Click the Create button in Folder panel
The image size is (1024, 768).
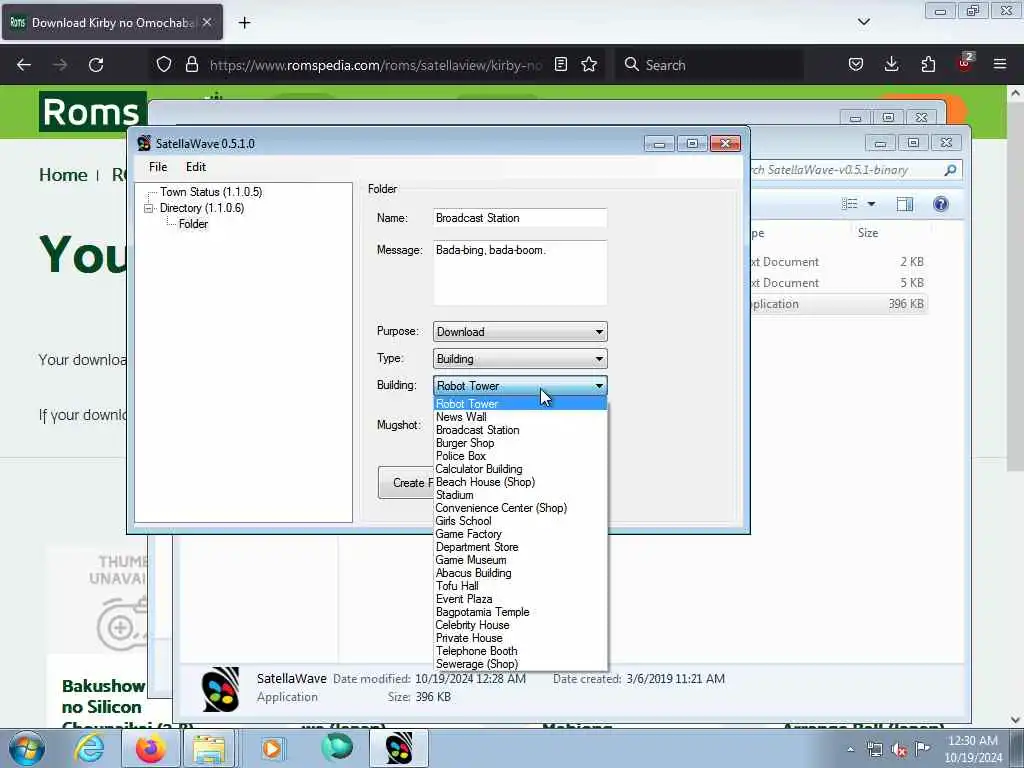tap(406, 483)
